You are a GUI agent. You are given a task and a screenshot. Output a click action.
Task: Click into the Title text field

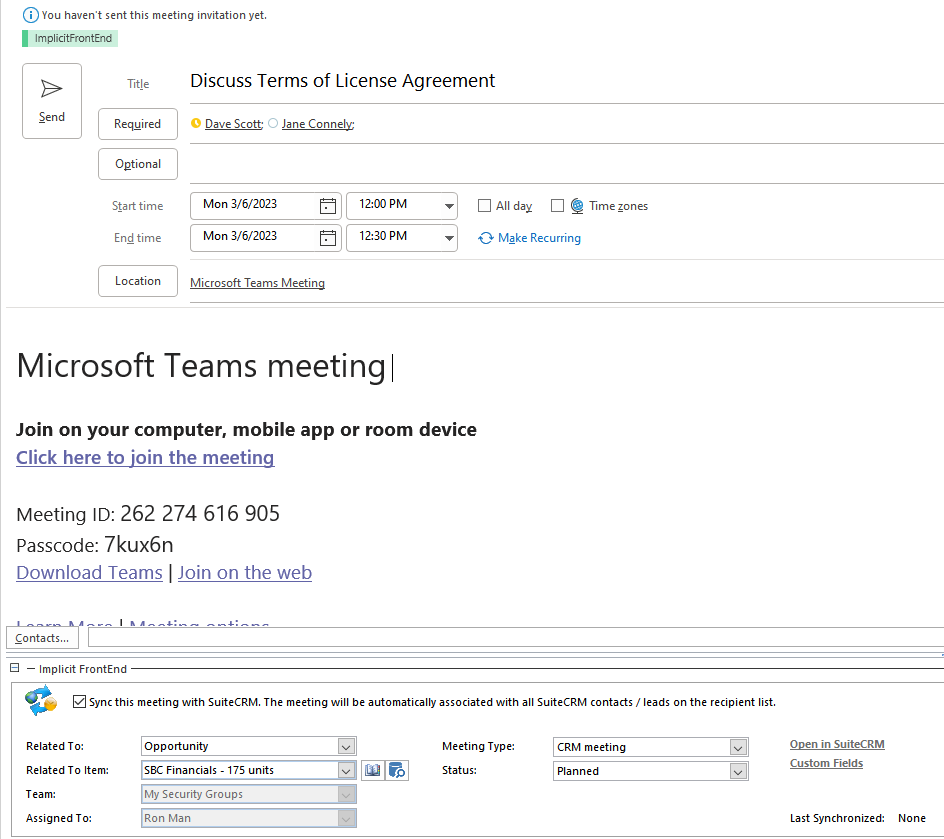[560, 81]
